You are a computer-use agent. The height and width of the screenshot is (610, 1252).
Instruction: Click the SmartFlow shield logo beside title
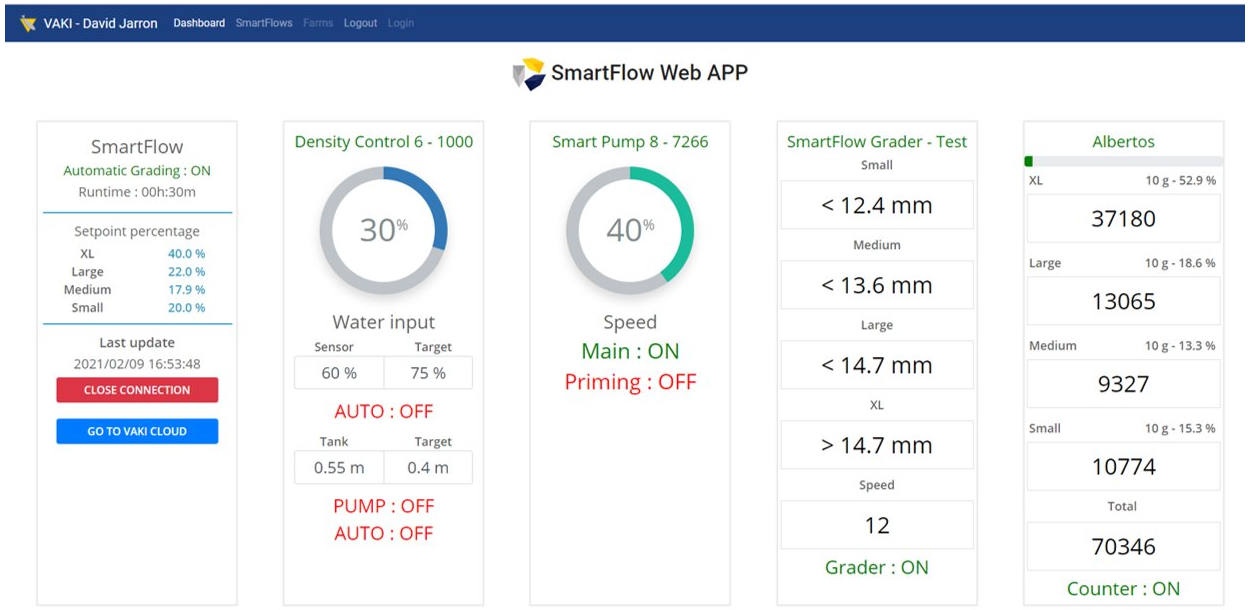(529, 74)
